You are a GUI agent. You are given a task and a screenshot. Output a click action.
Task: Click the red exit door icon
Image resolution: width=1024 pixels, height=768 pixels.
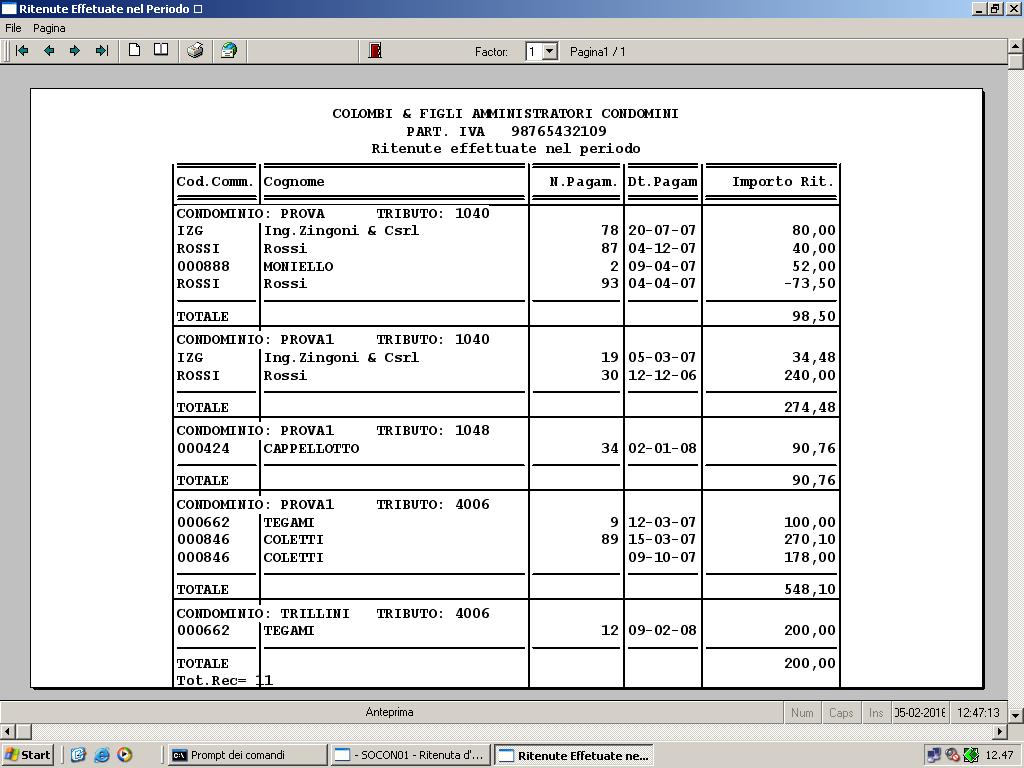pos(375,50)
